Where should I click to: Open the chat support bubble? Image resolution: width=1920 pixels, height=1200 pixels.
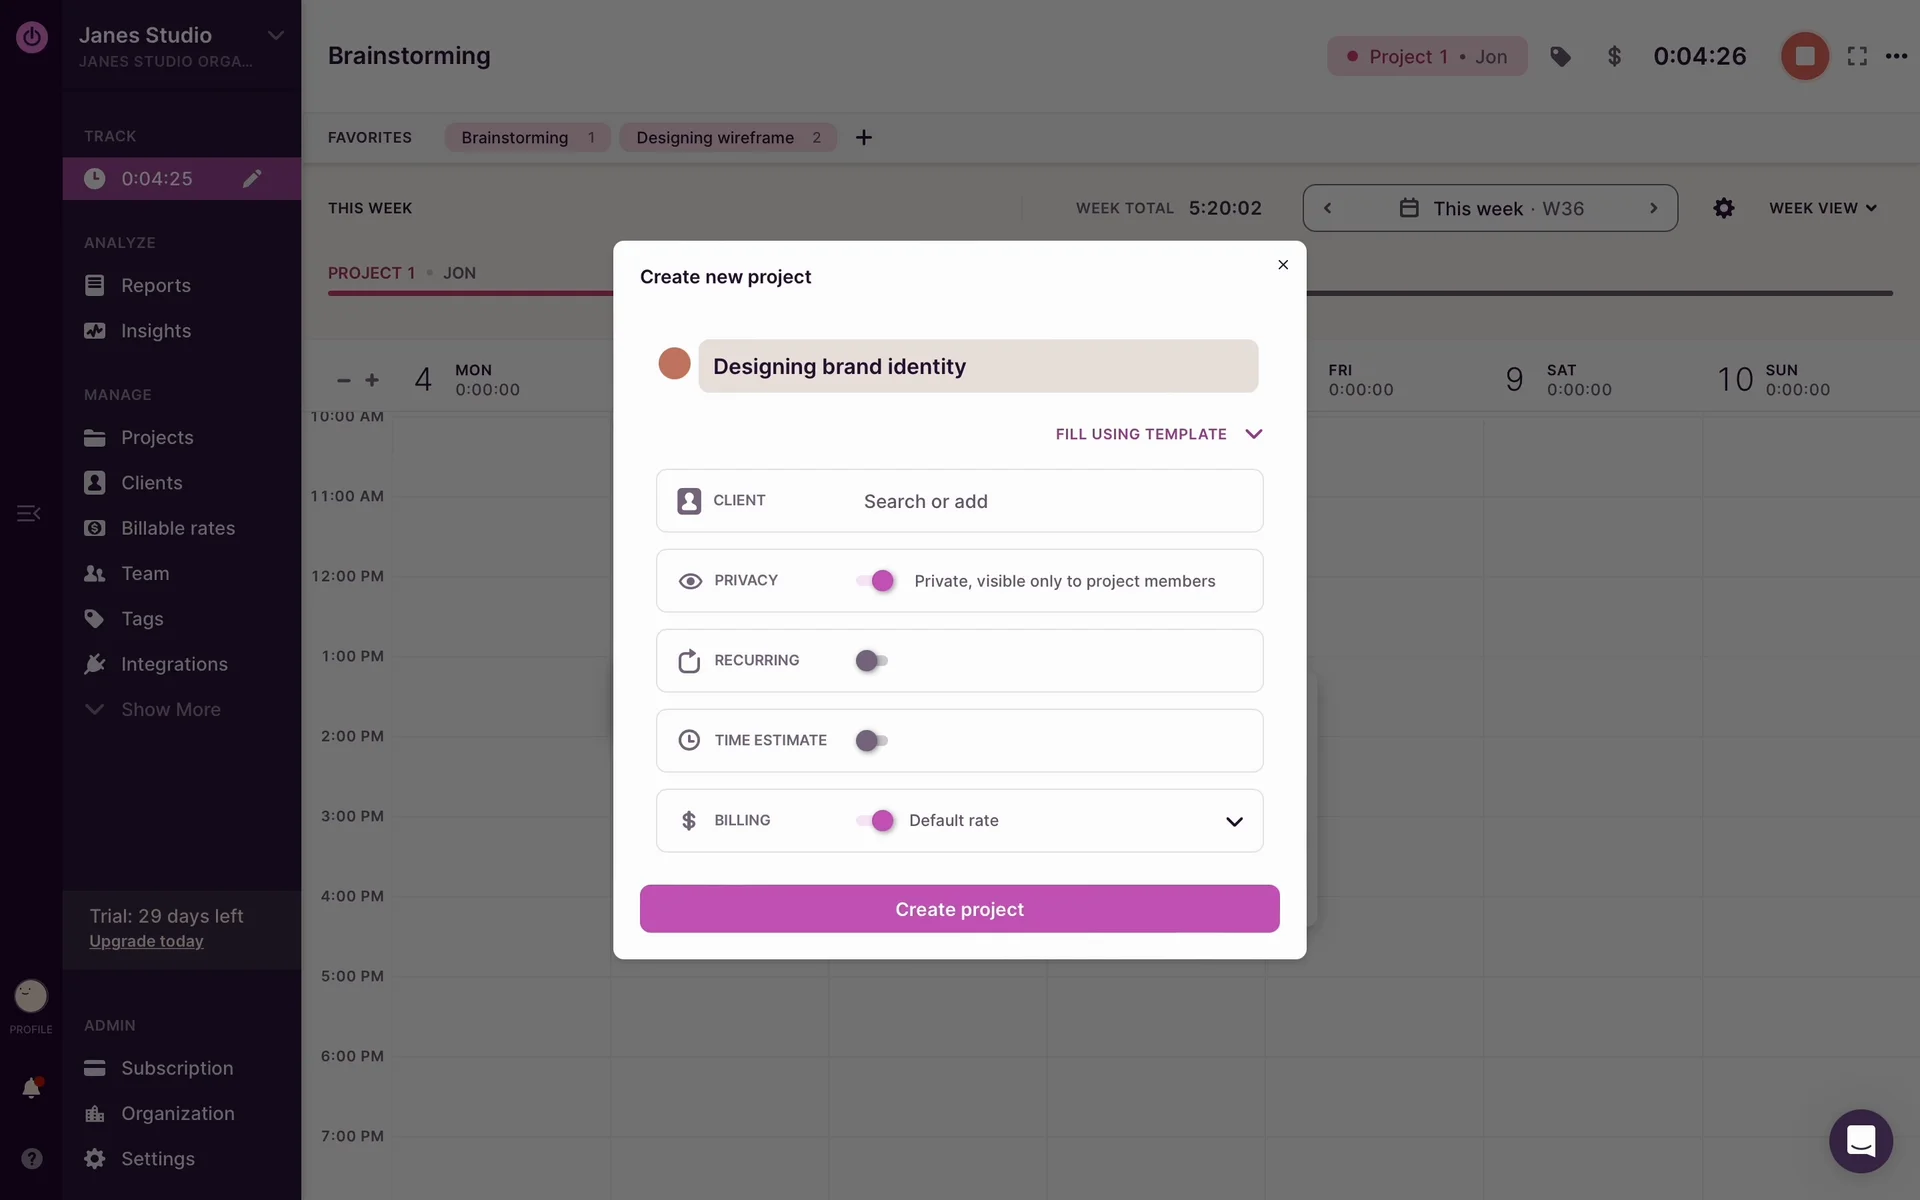click(1860, 1141)
